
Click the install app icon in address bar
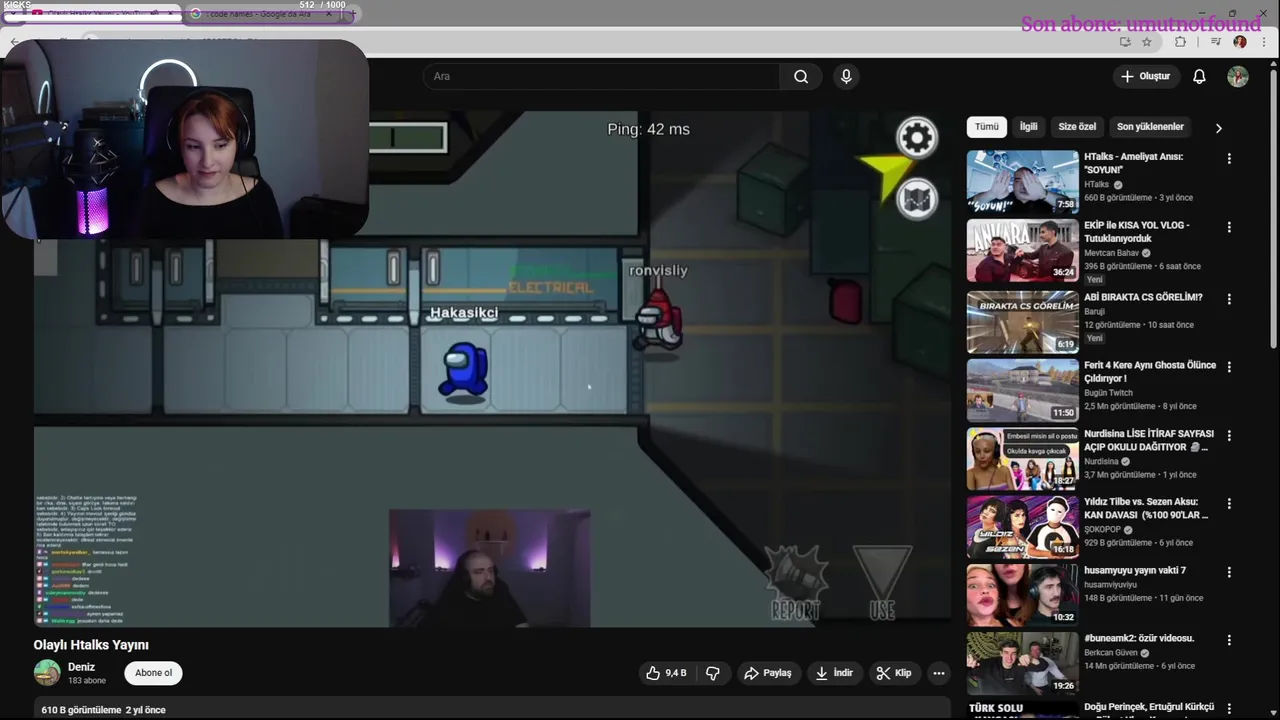click(1125, 42)
